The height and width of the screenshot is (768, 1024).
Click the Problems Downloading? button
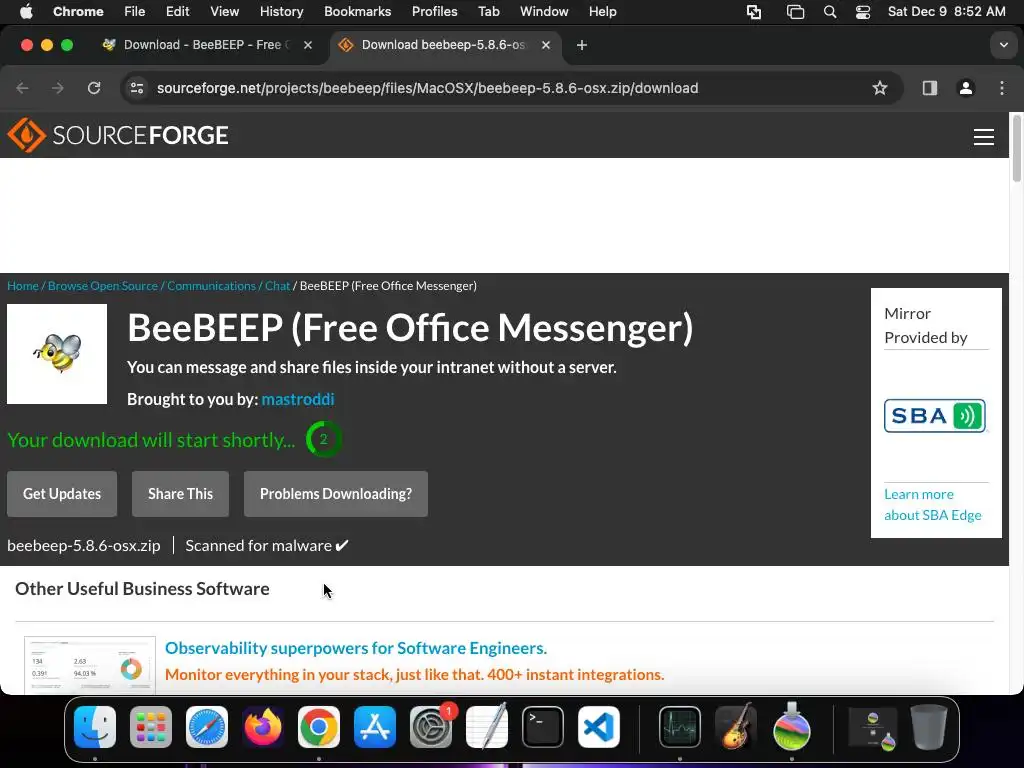[336, 494]
